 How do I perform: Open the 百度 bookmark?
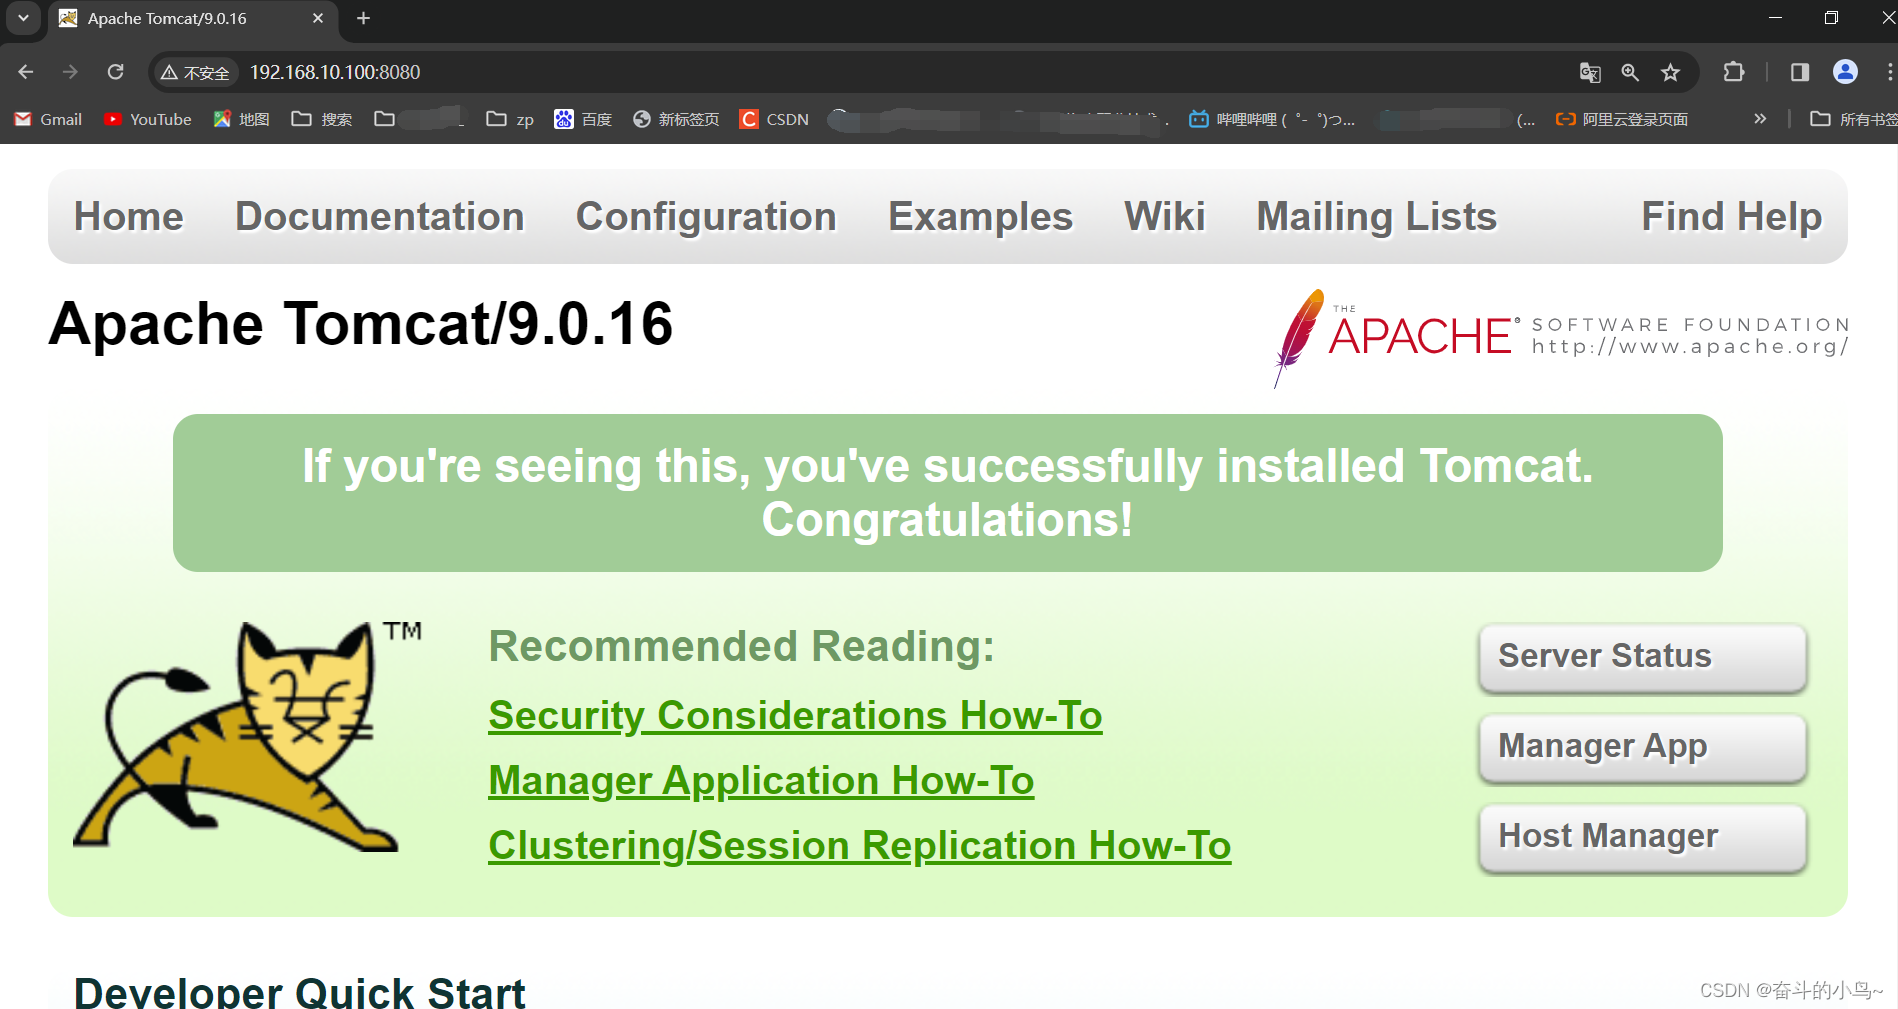point(583,119)
